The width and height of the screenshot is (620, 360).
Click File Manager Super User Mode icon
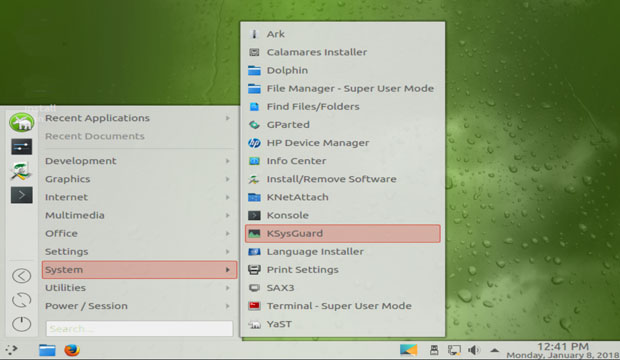(254, 89)
